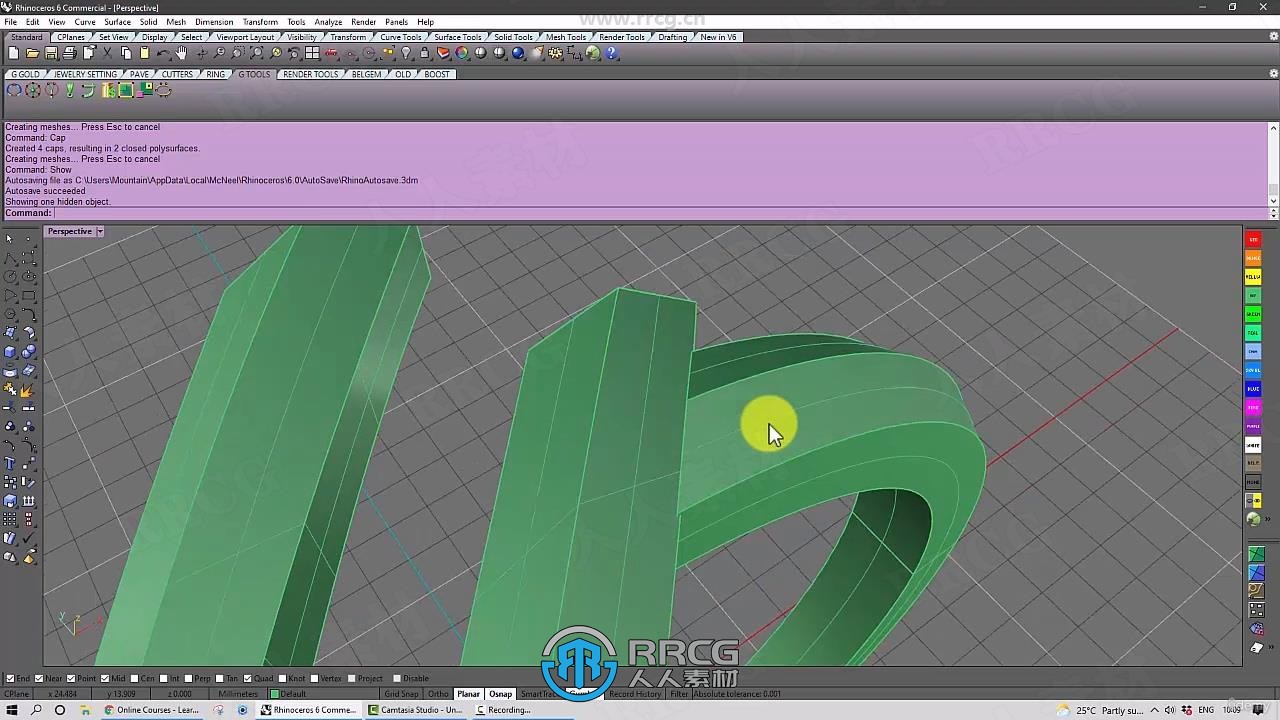Select the Box solid tool in sidebar
This screenshot has width=1280, height=720.
[10, 352]
